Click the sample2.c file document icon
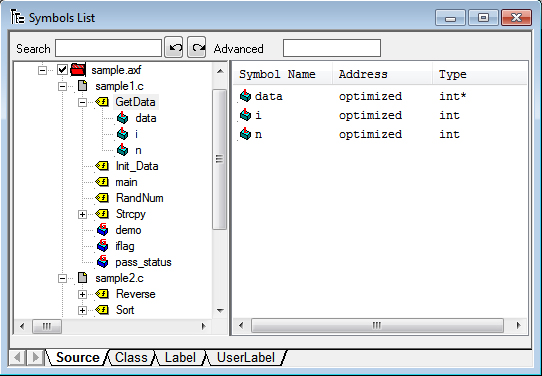This screenshot has height=376, width=542. [82, 278]
